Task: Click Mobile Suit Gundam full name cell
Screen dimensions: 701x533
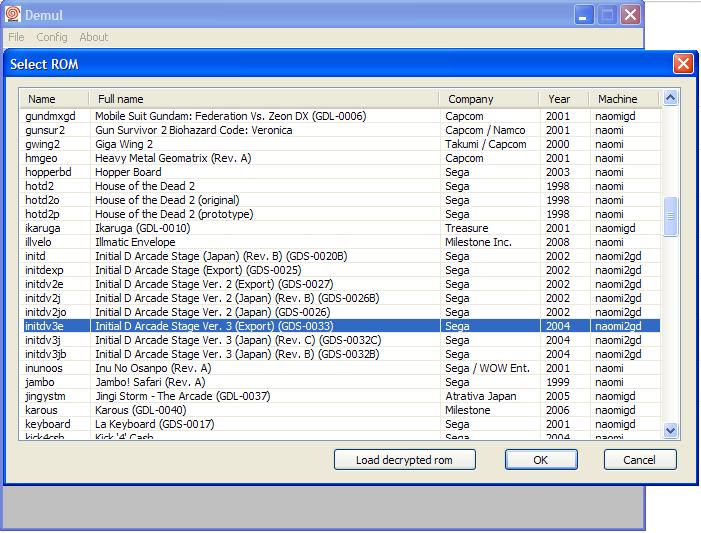Action: point(231,116)
